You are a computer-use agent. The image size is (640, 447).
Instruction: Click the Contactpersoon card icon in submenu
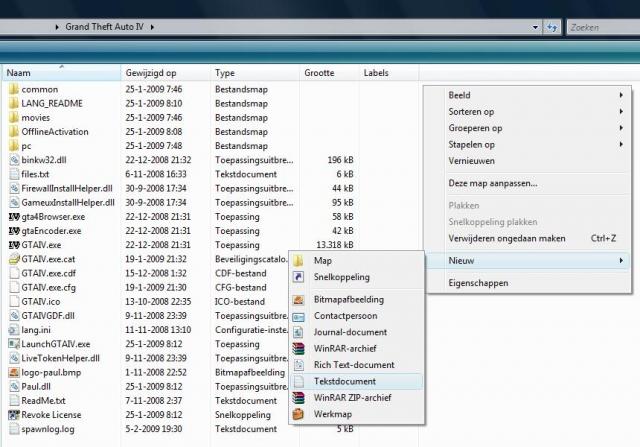tap(298, 316)
